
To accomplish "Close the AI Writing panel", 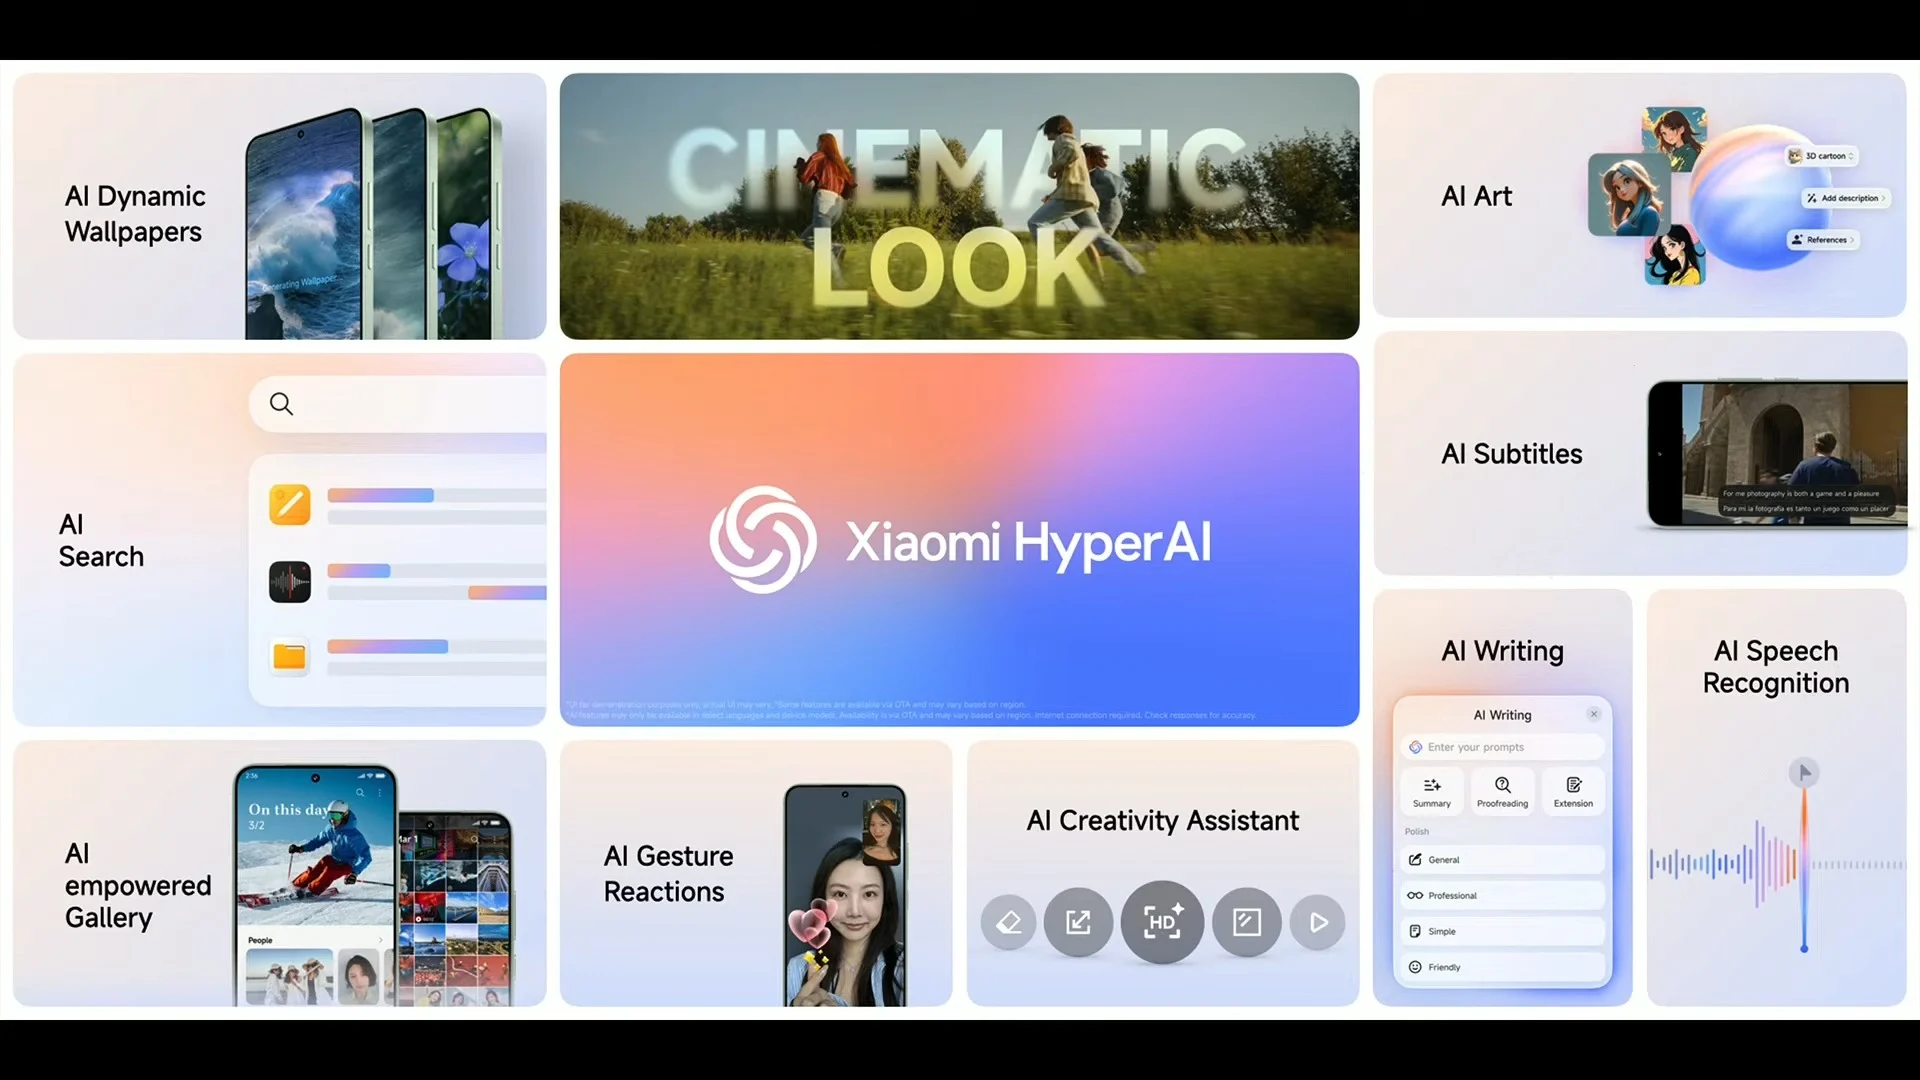I will (x=1594, y=714).
